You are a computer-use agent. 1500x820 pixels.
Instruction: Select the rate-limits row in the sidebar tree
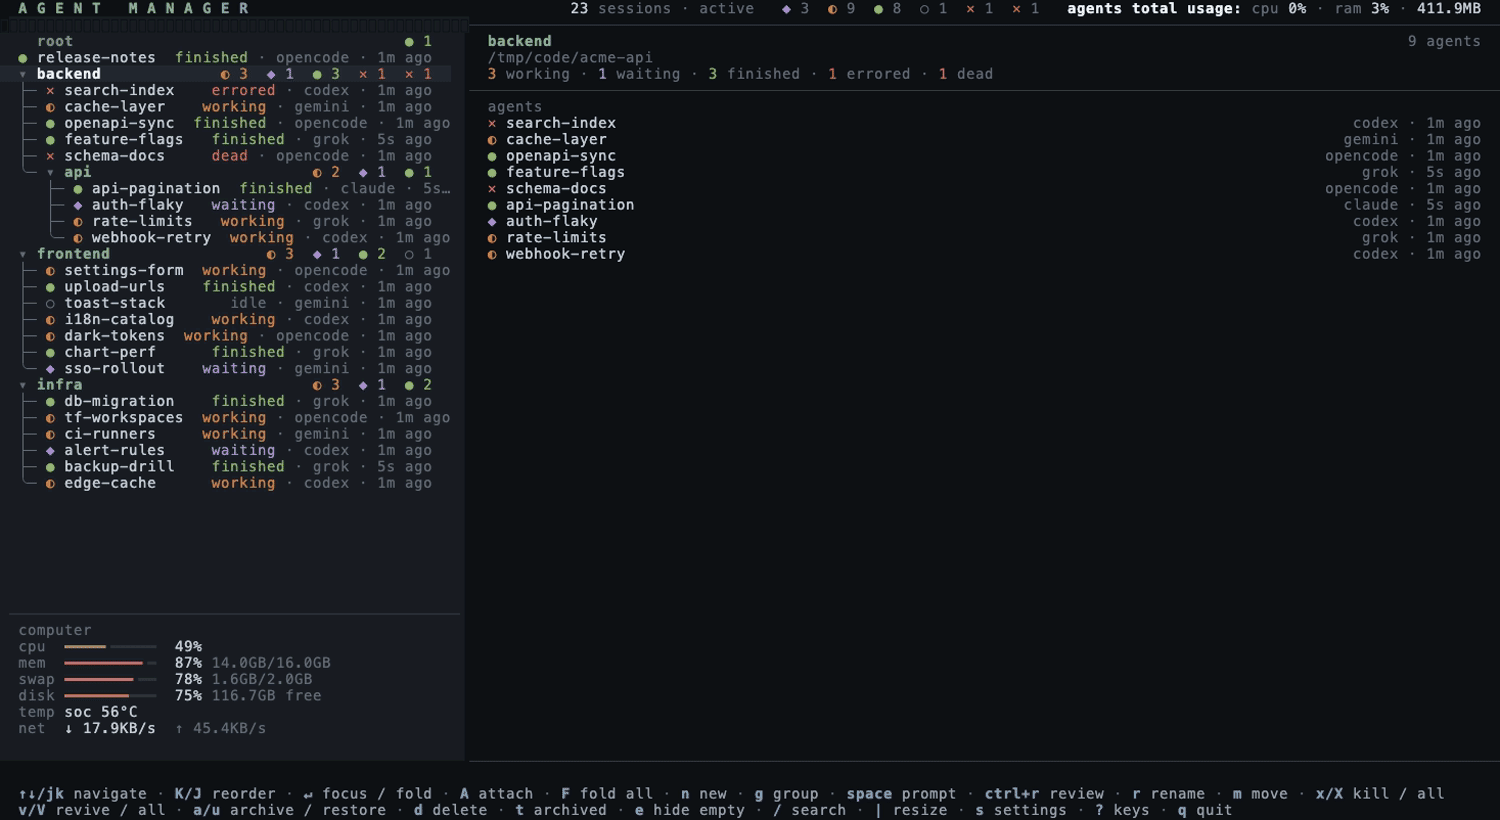click(234, 222)
